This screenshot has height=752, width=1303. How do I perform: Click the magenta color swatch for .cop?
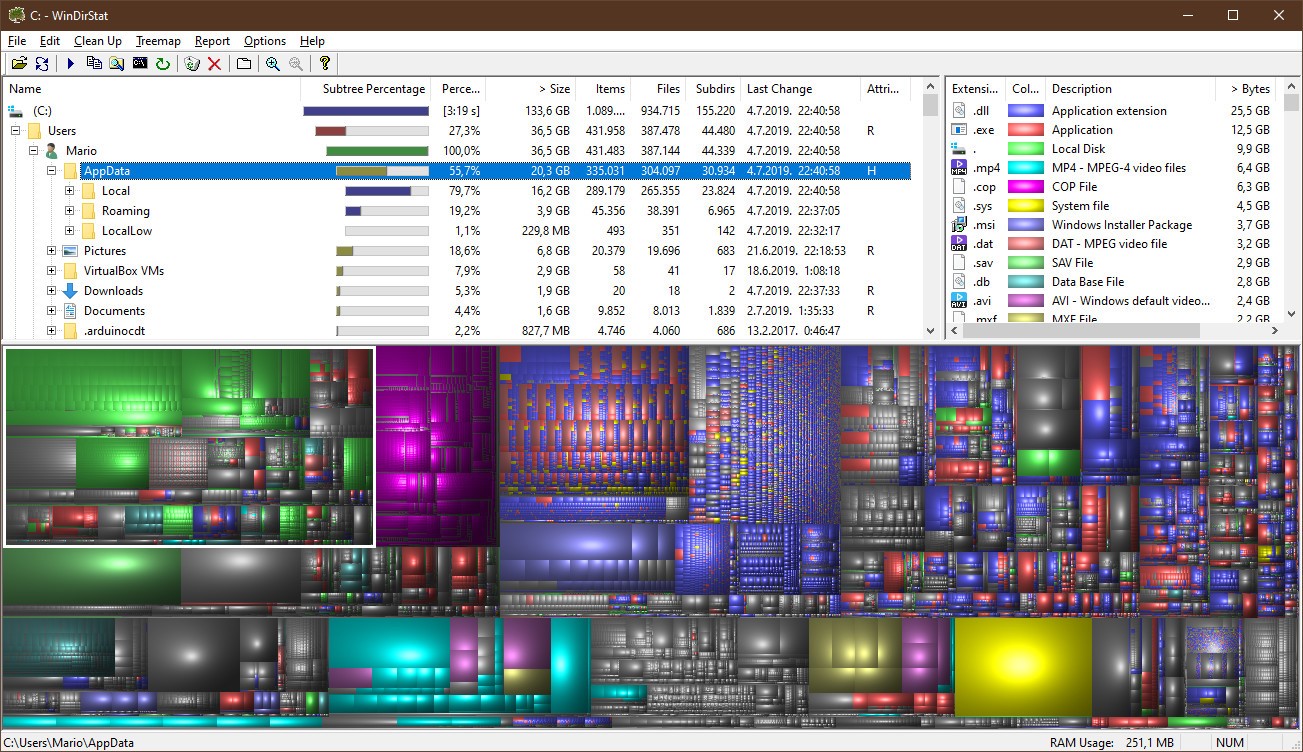(x=1026, y=187)
